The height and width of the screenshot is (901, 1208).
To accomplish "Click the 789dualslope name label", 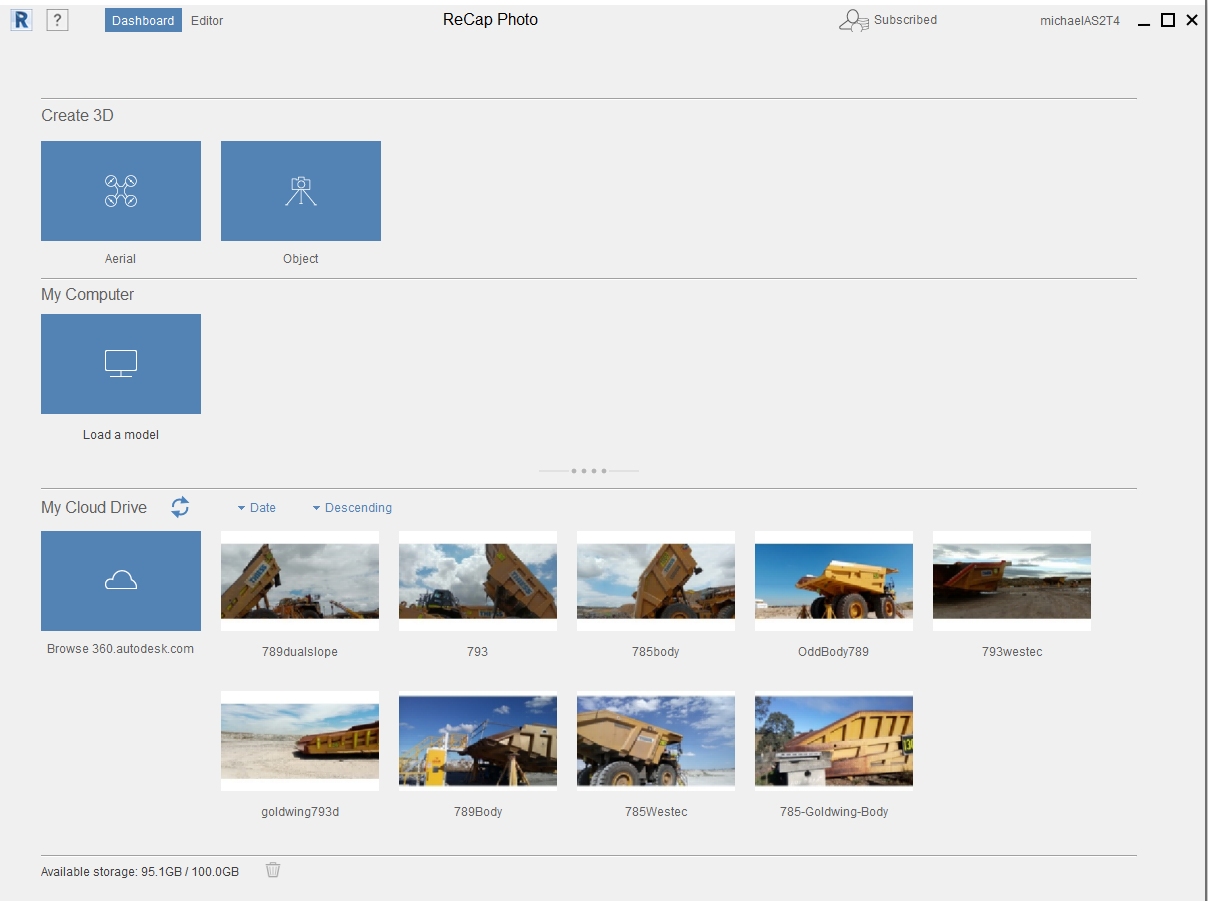I will [300, 652].
